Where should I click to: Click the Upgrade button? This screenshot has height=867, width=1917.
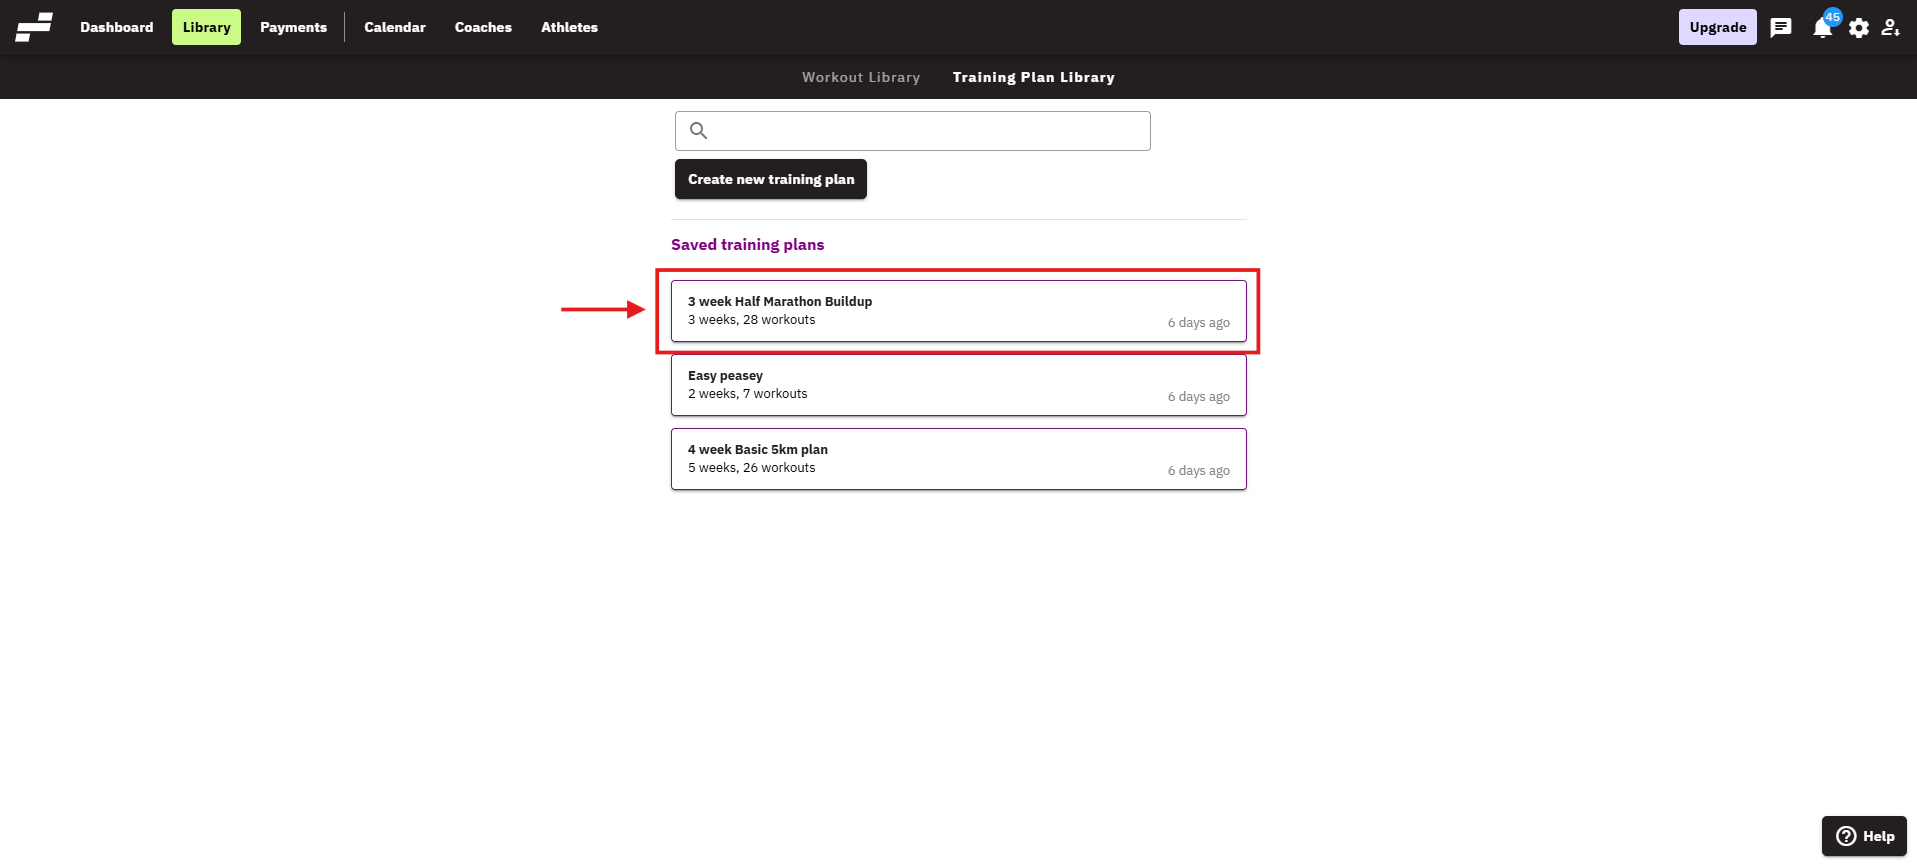(x=1717, y=27)
